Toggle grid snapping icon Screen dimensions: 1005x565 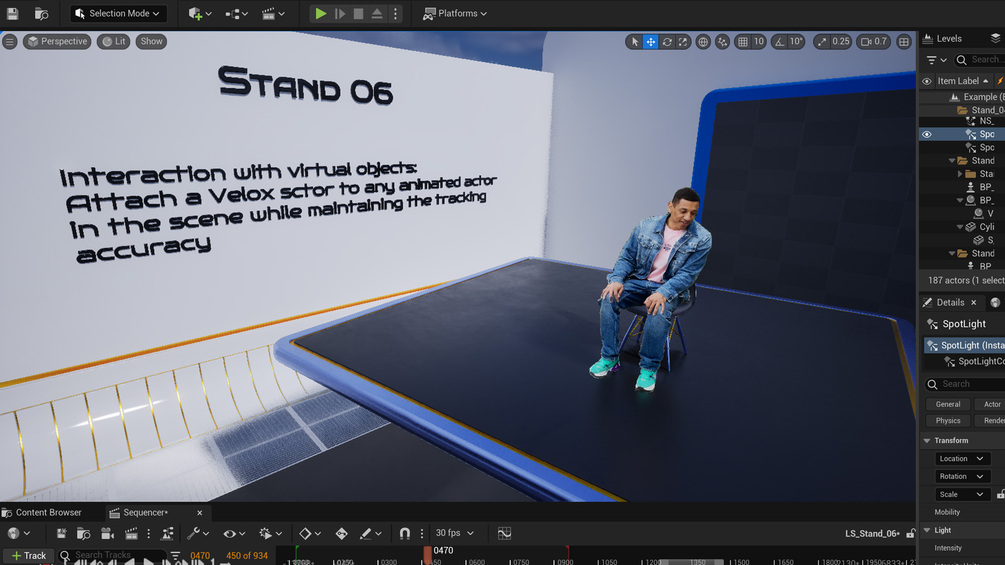click(742, 42)
